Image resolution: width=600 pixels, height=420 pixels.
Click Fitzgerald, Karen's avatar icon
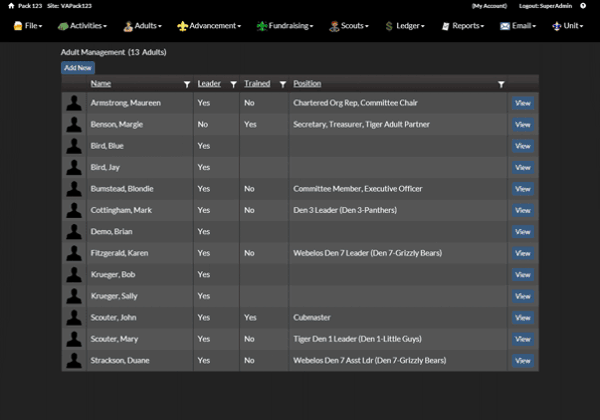(74, 253)
